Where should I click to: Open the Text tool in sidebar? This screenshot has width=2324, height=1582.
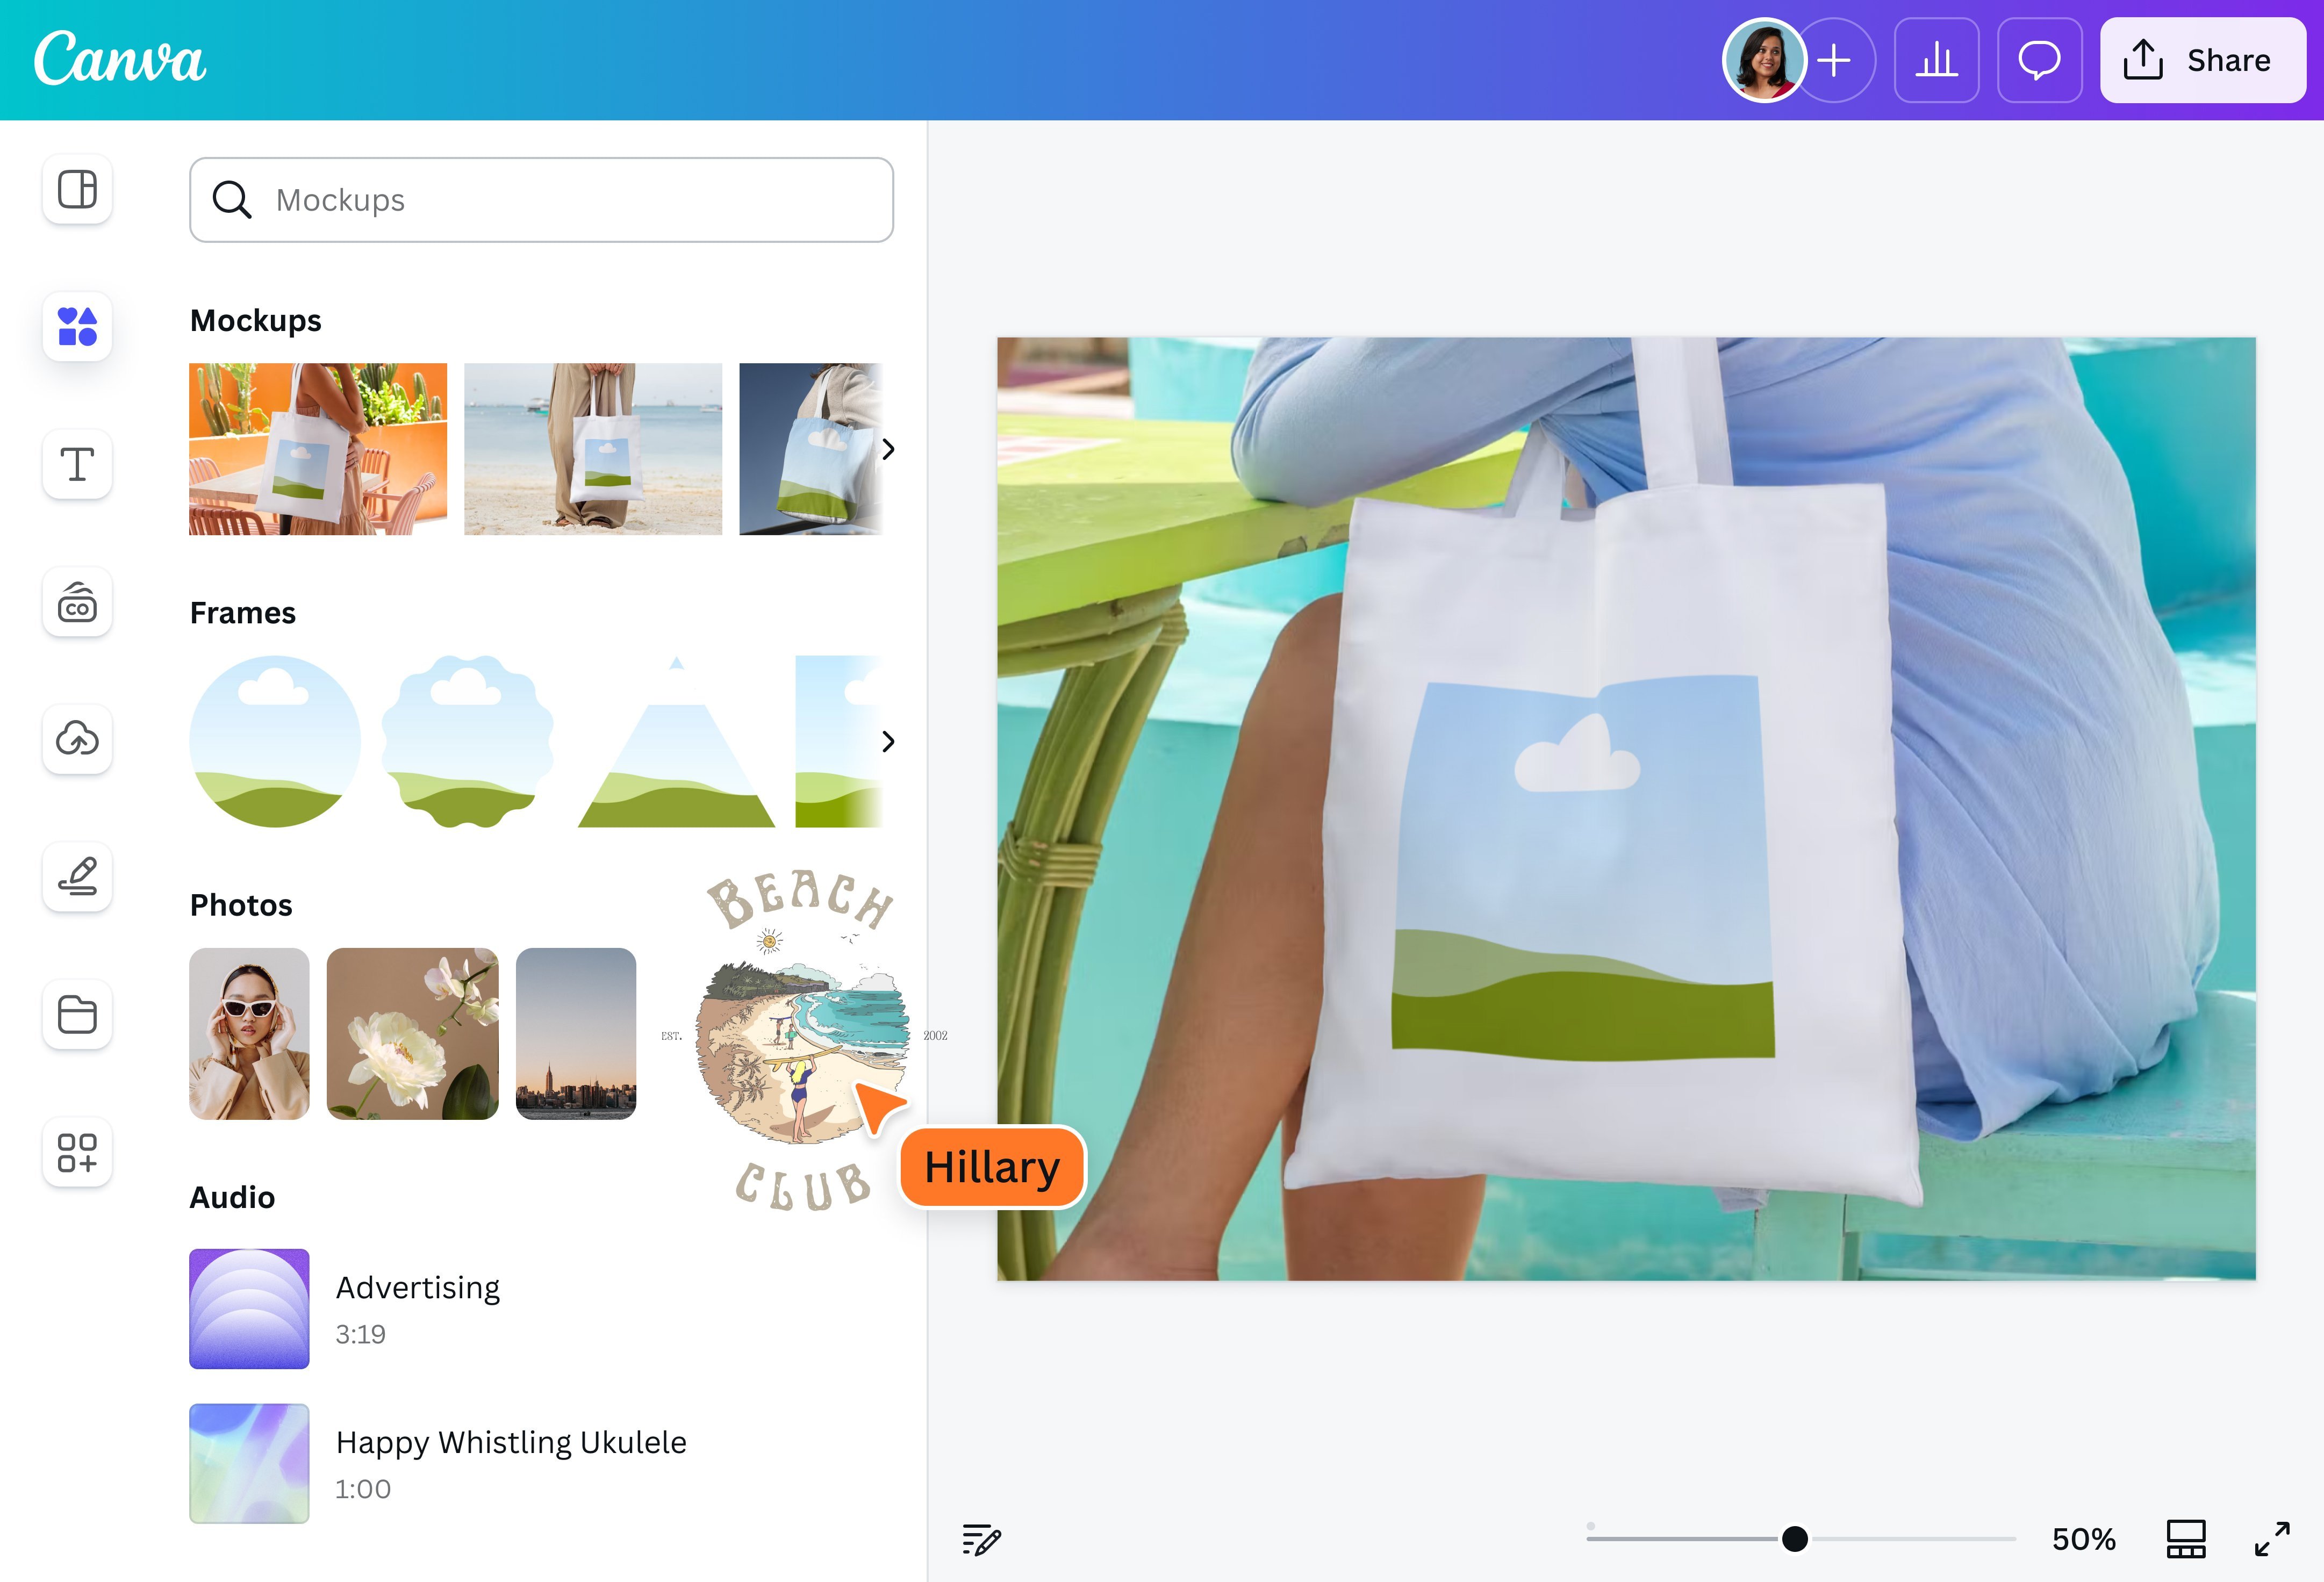point(77,464)
